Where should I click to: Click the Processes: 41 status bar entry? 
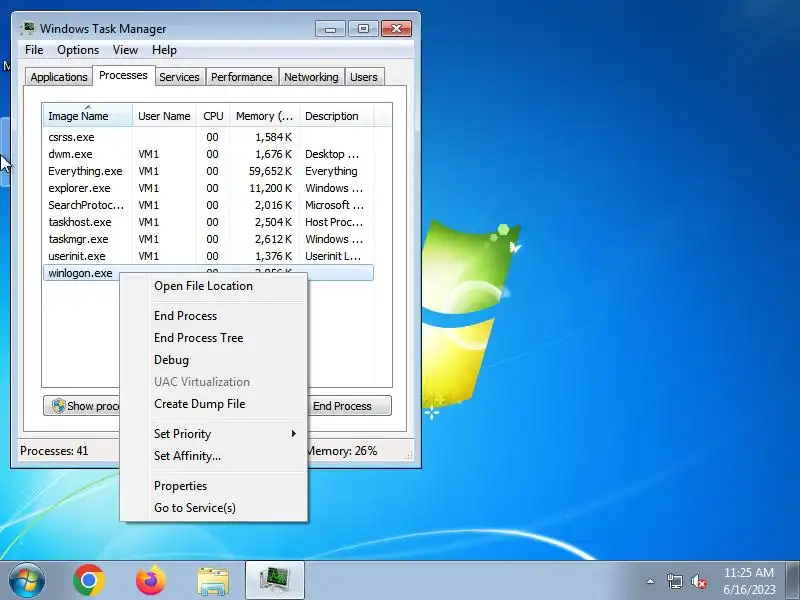tap(54, 451)
